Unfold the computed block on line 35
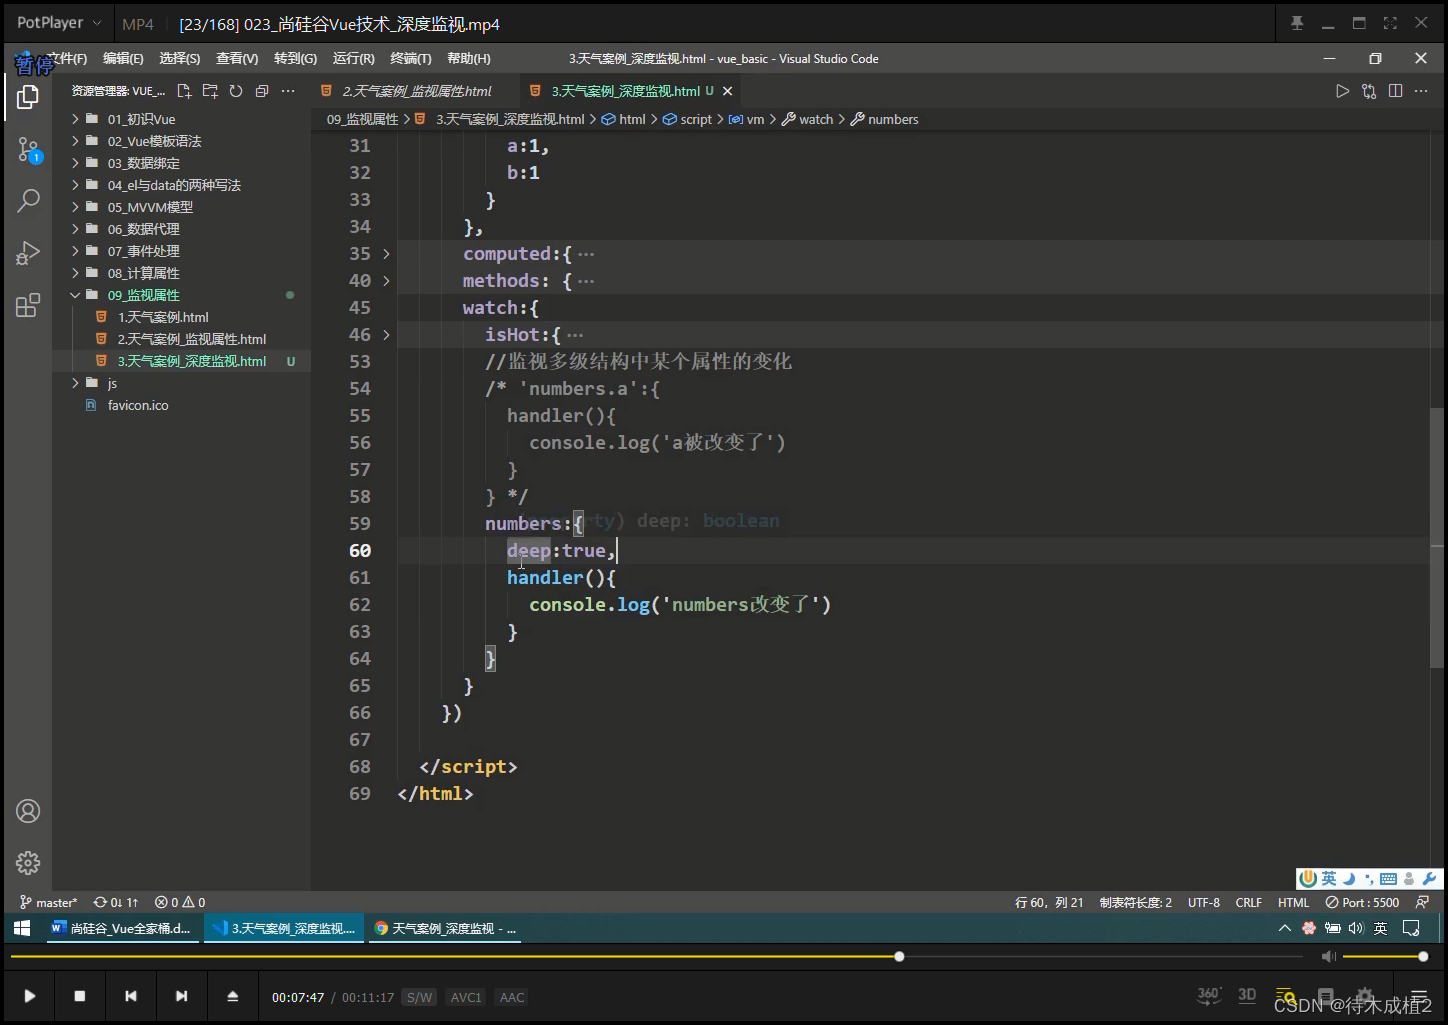The height and width of the screenshot is (1025, 1448). (386, 254)
